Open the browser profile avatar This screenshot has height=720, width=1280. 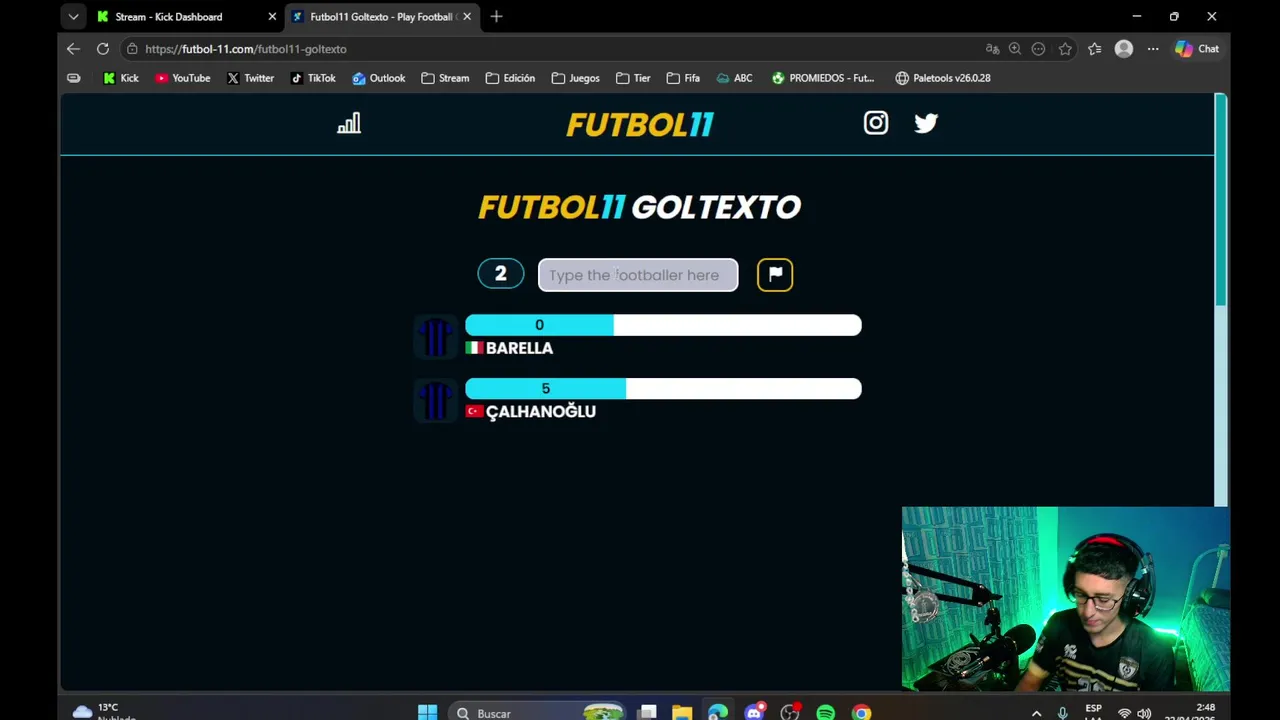click(x=1124, y=49)
